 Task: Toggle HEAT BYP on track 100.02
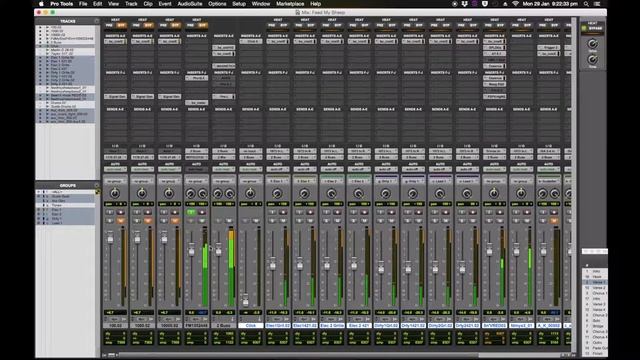pos(121,25)
